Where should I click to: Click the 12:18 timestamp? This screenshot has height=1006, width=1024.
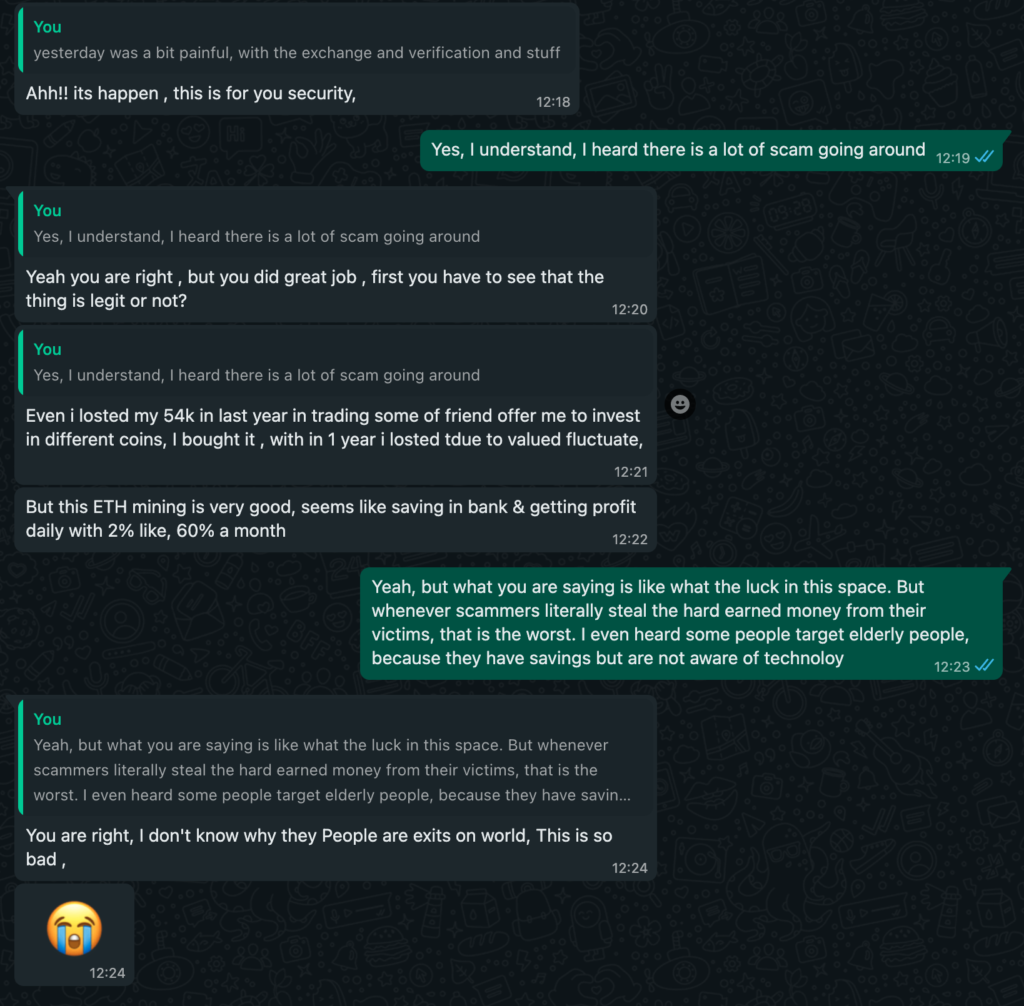[x=552, y=103]
